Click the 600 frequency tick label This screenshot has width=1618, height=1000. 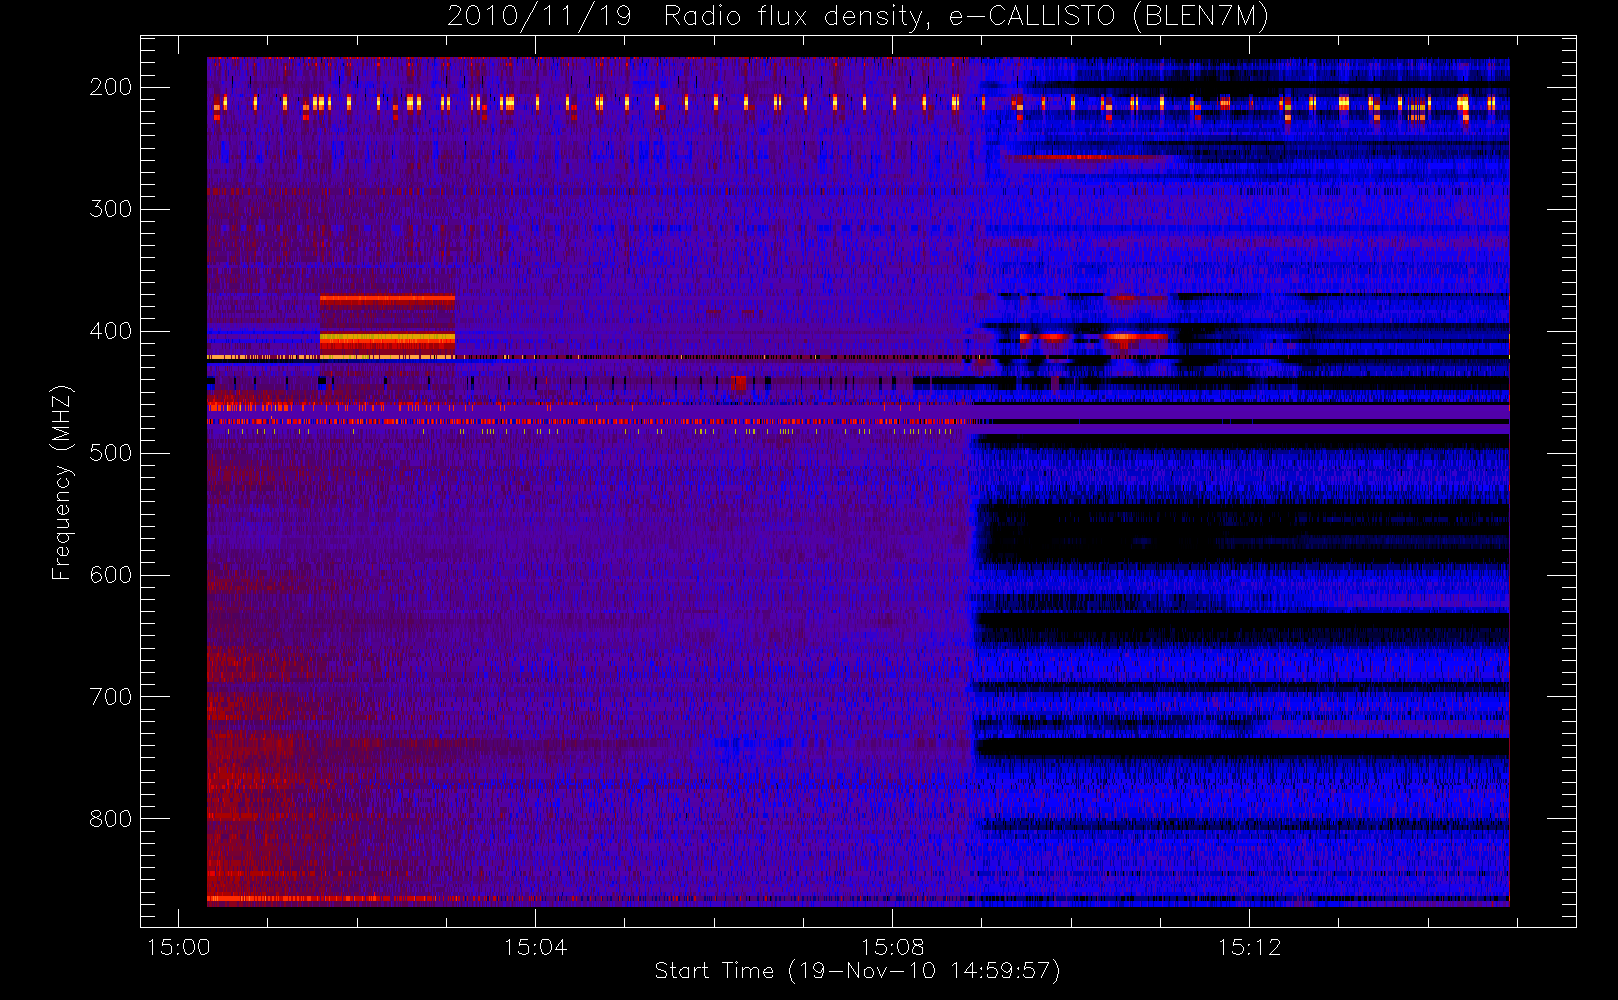click(x=111, y=575)
